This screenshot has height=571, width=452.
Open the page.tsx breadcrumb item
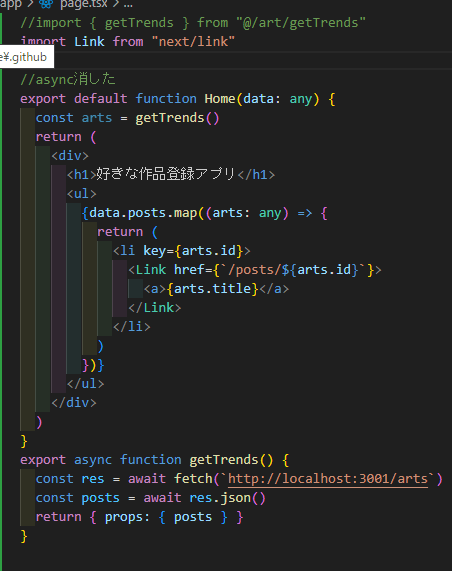[84, 4]
